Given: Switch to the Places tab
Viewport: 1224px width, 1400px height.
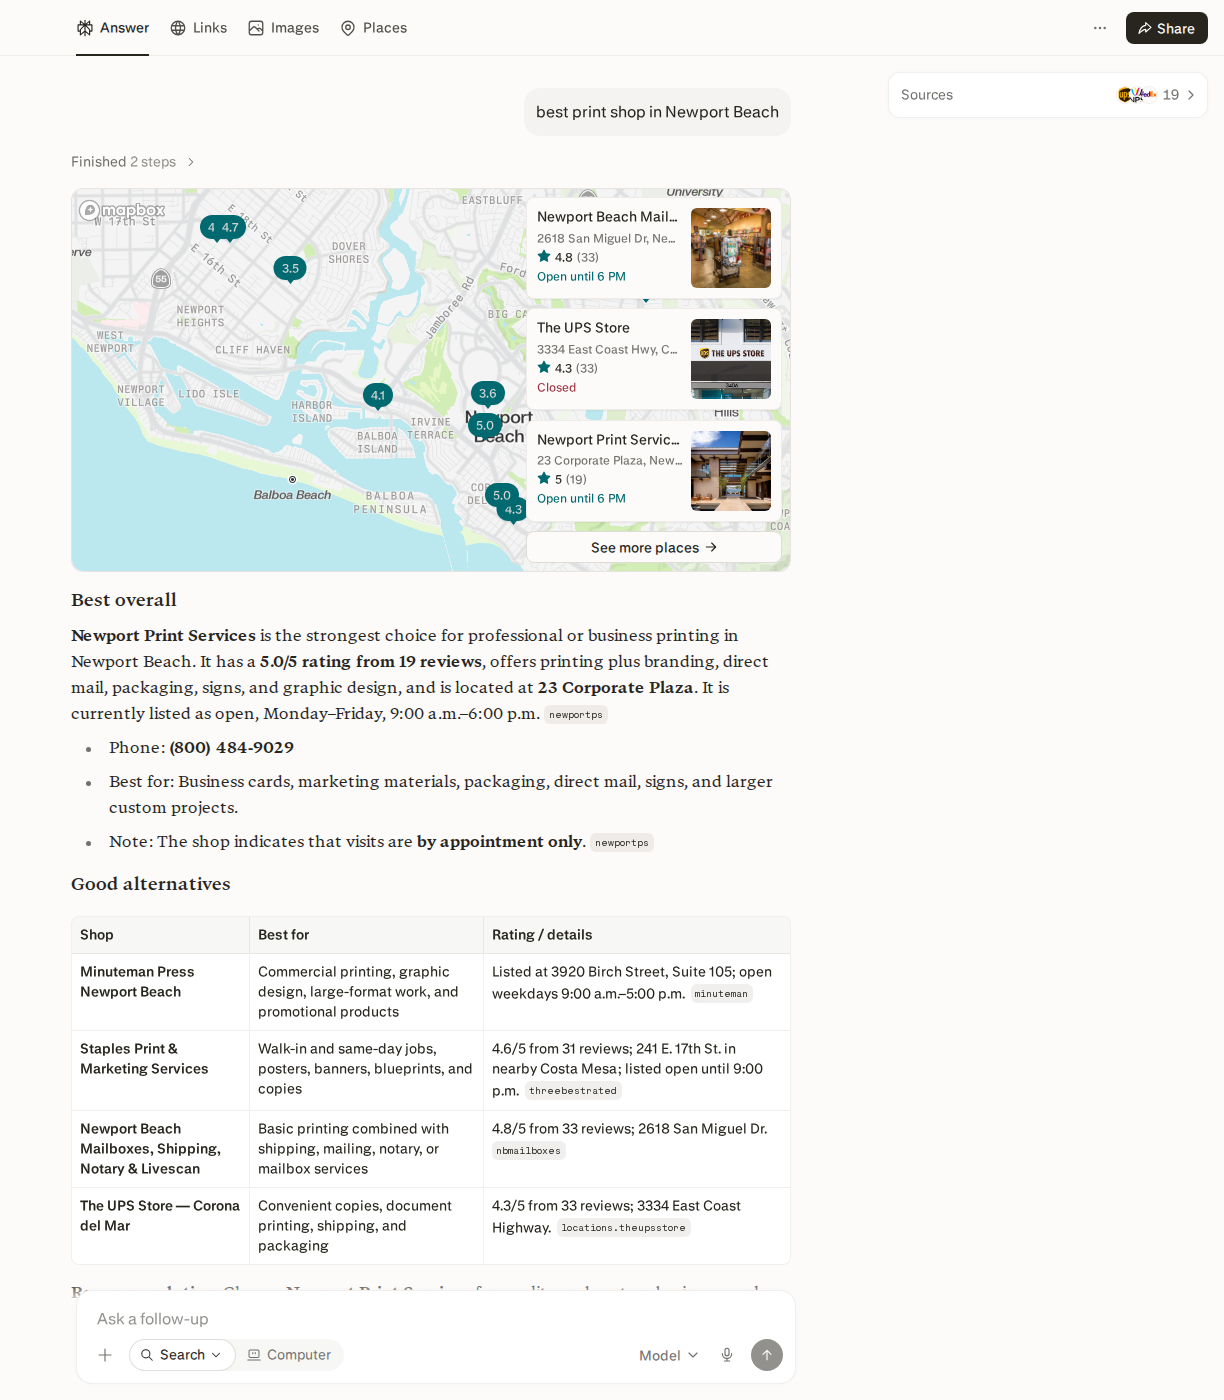Looking at the screenshot, I should [374, 28].
